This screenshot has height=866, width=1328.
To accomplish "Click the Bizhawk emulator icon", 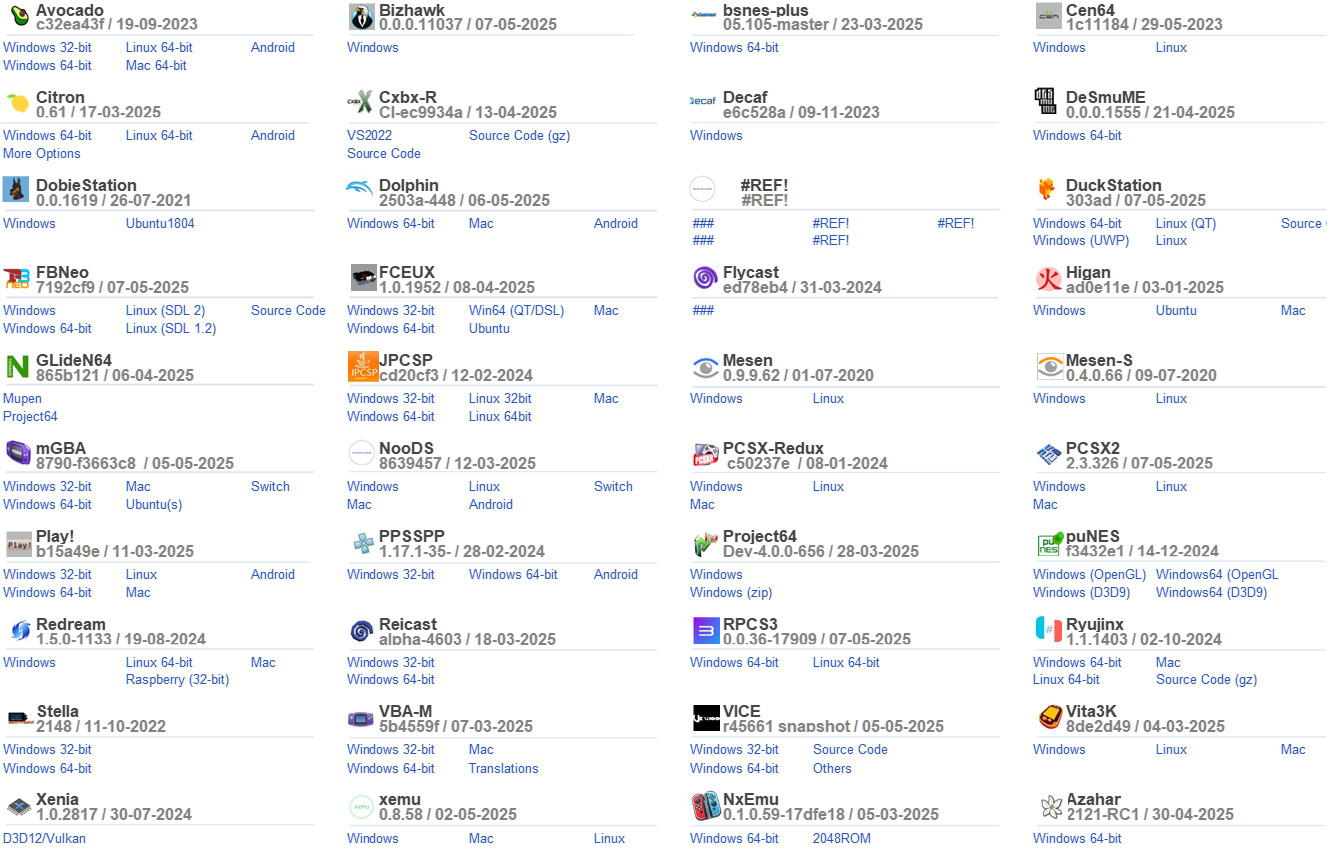I will tap(362, 16).
